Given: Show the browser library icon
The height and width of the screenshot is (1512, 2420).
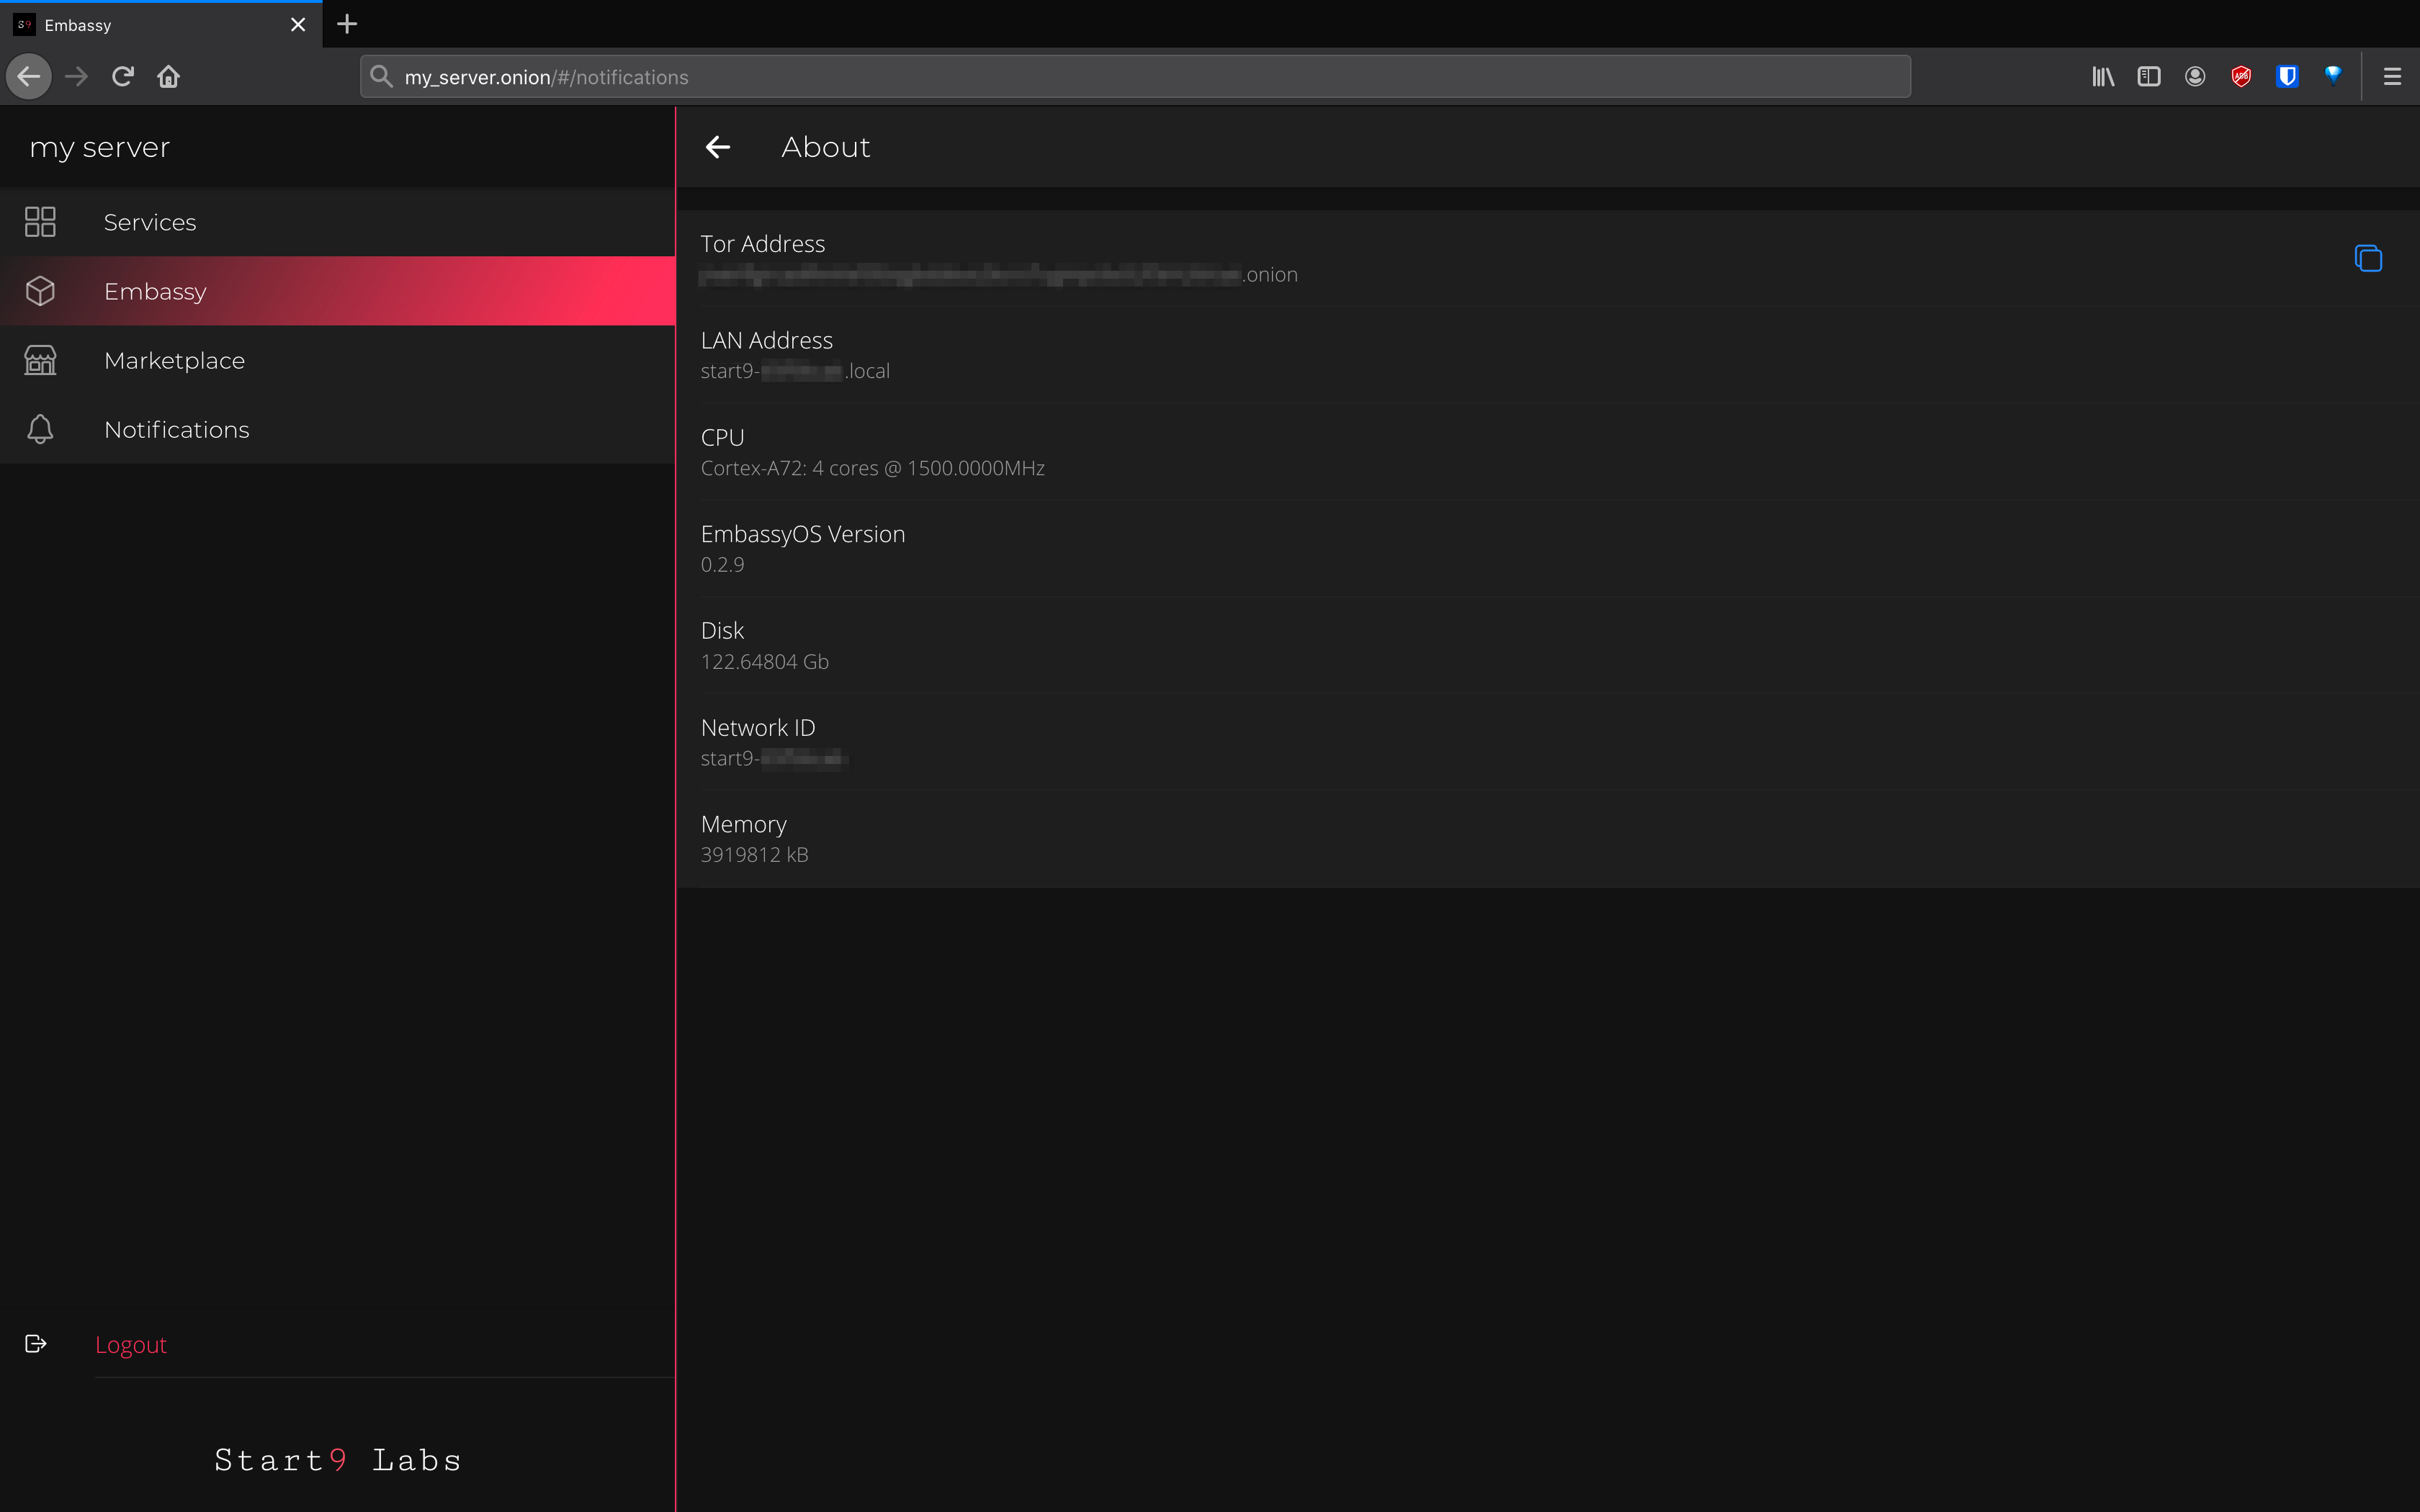Looking at the screenshot, I should tap(2102, 77).
